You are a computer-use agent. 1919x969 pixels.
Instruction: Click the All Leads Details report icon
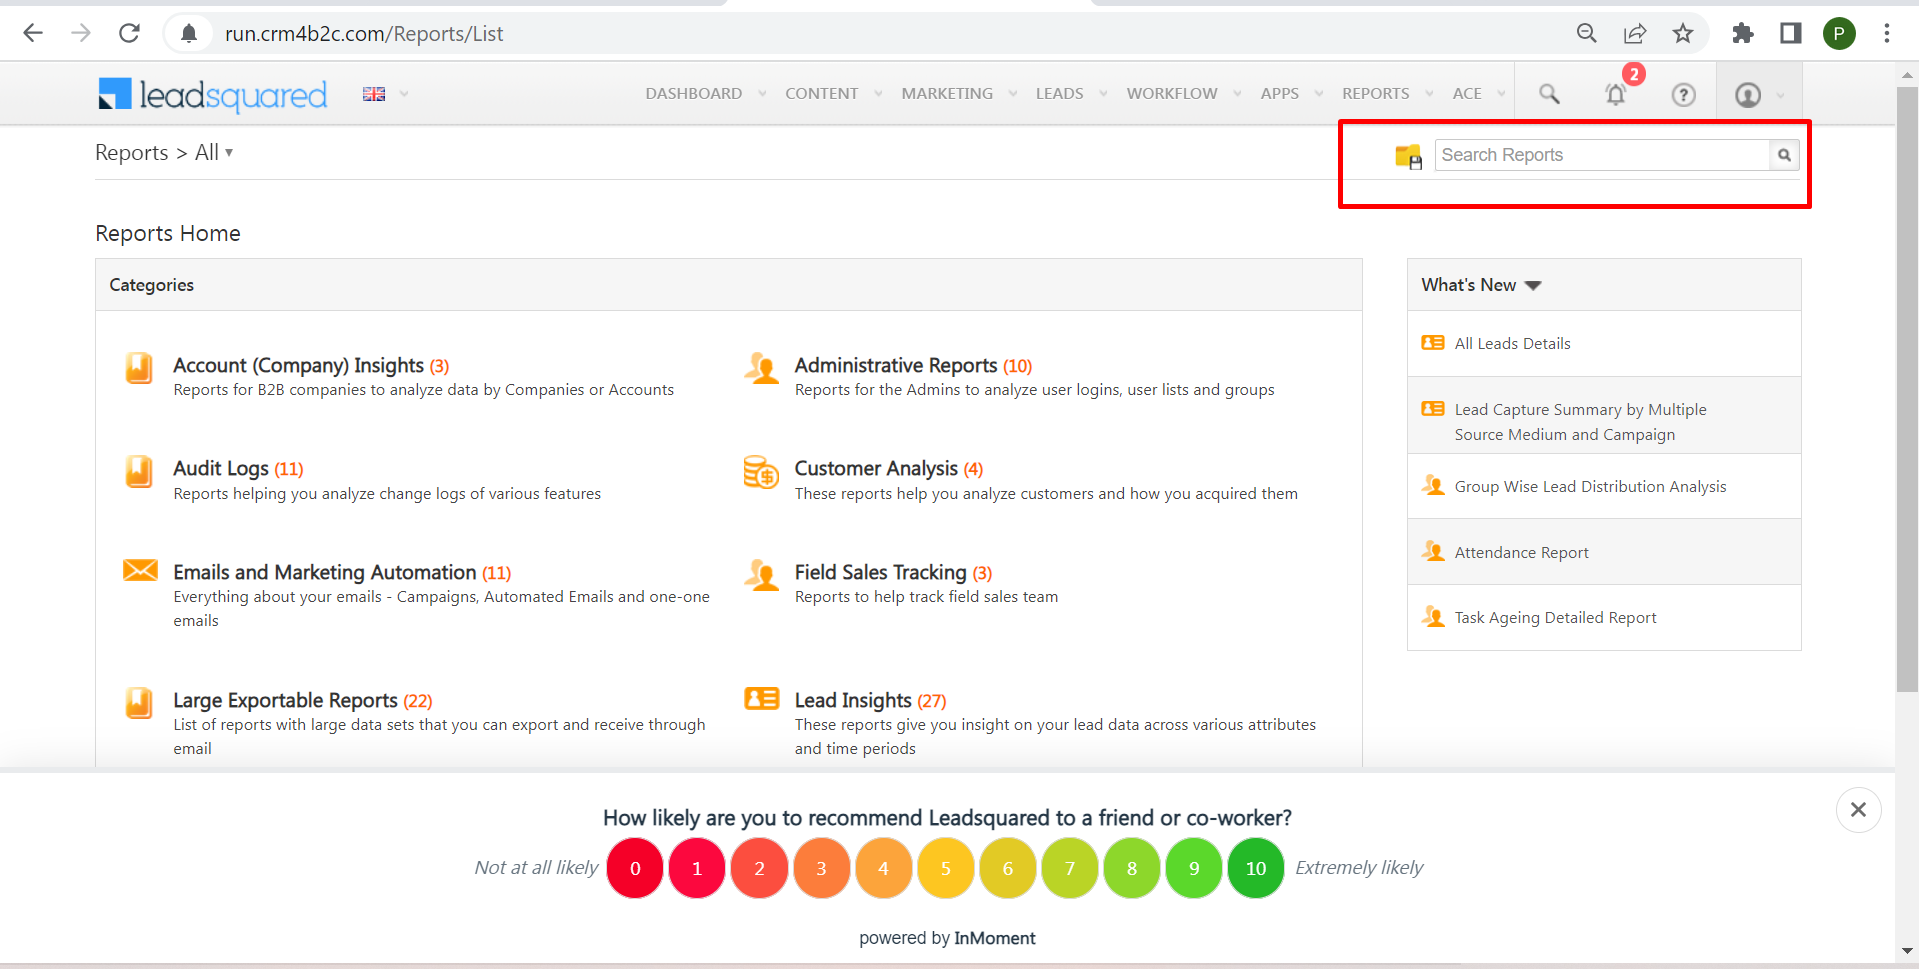coord(1433,342)
